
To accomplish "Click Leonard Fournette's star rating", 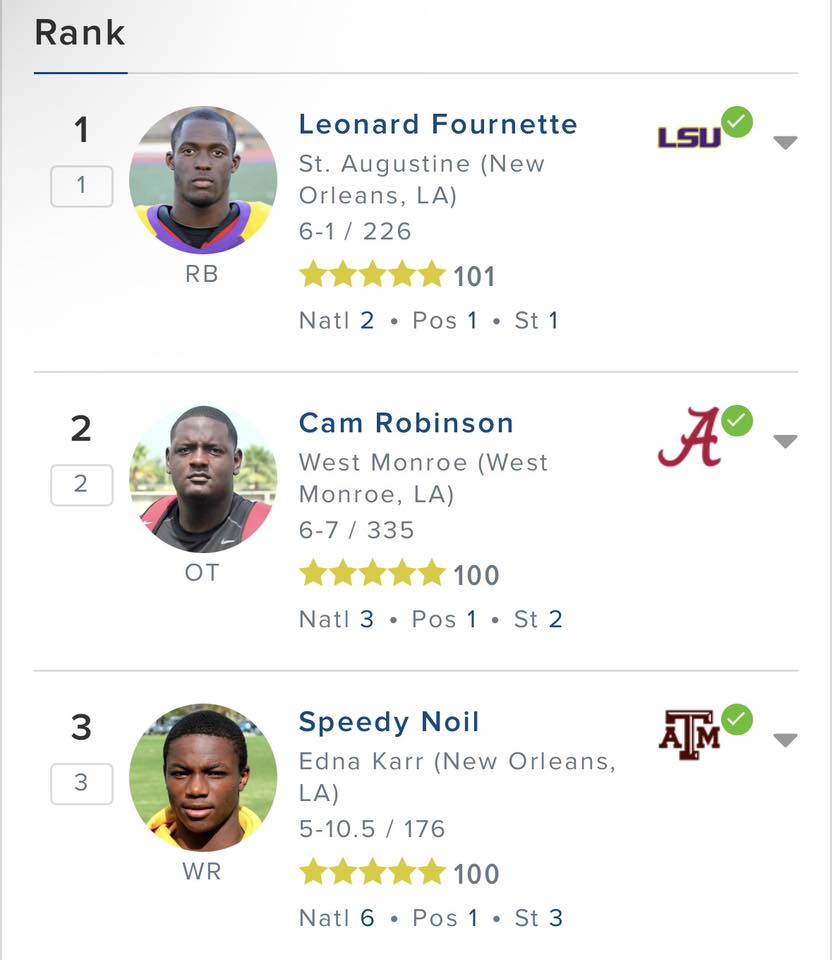I will pyautogui.click(x=372, y=274).
